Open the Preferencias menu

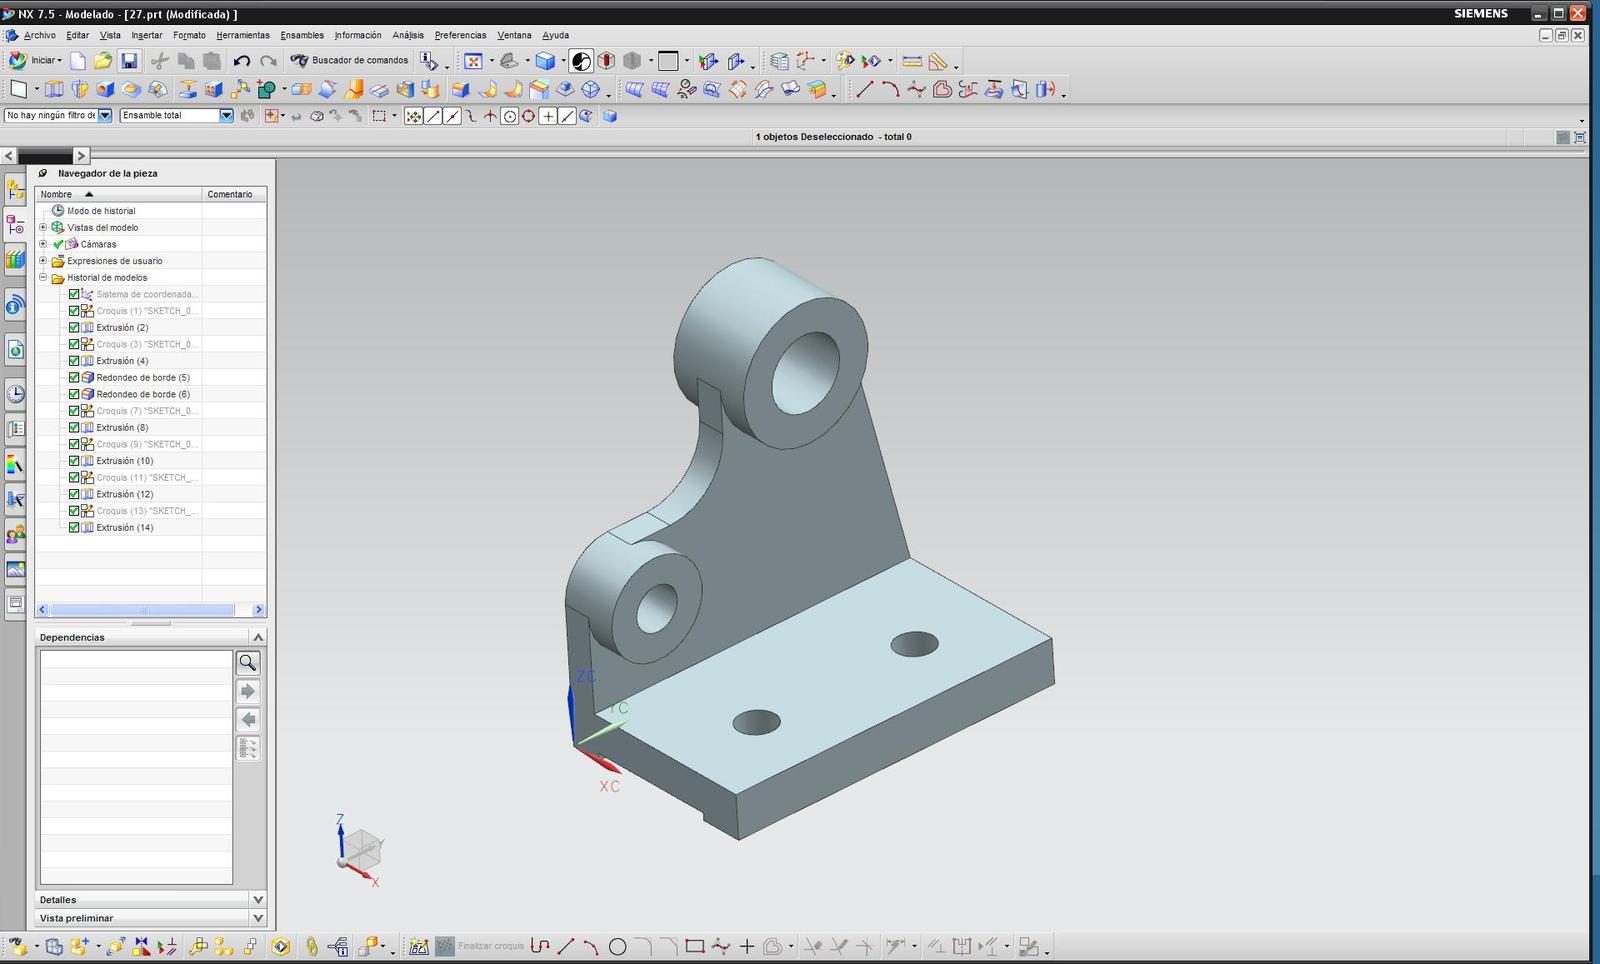click(460, 35)
